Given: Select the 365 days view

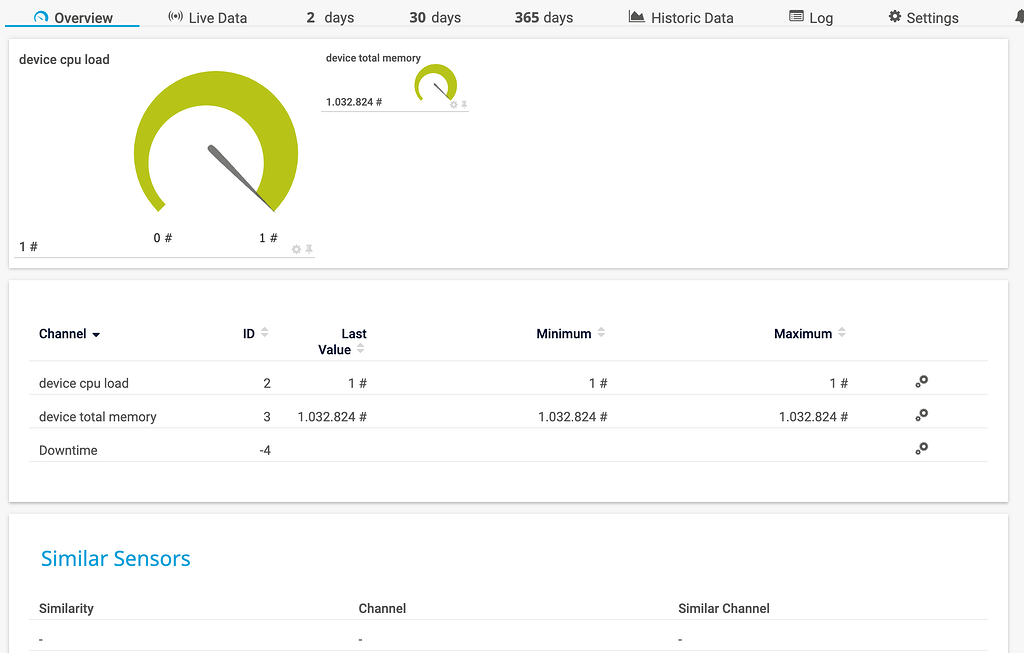Looking at the screenshot, I should click(543, 16).
